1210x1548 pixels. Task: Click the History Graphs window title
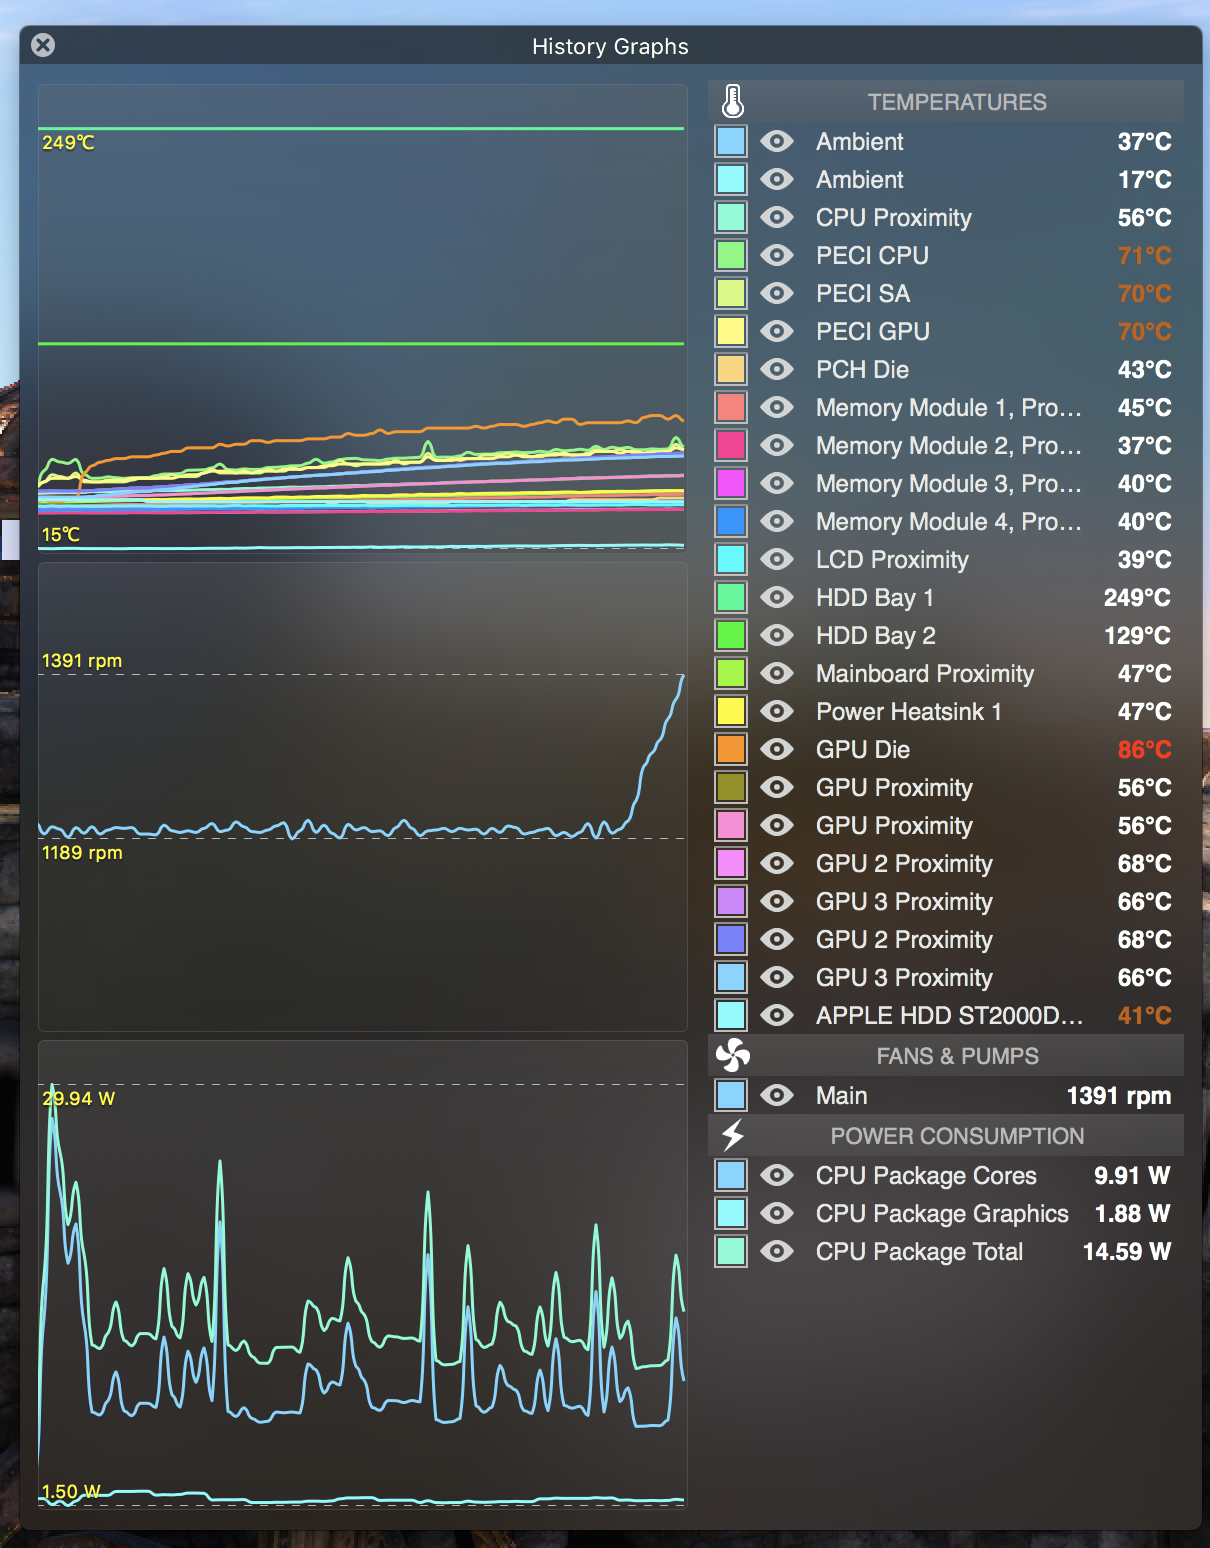[x=610, y=46]
